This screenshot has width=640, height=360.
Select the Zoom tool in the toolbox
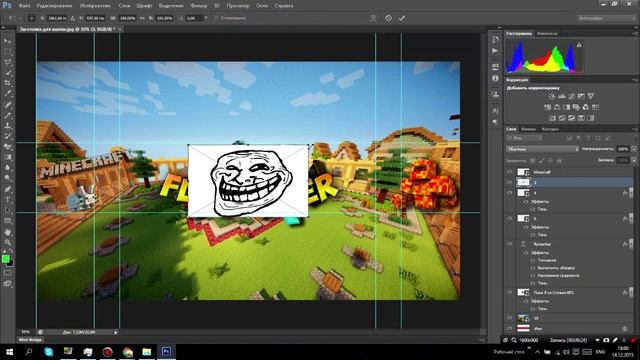click(x=8, y=242)
